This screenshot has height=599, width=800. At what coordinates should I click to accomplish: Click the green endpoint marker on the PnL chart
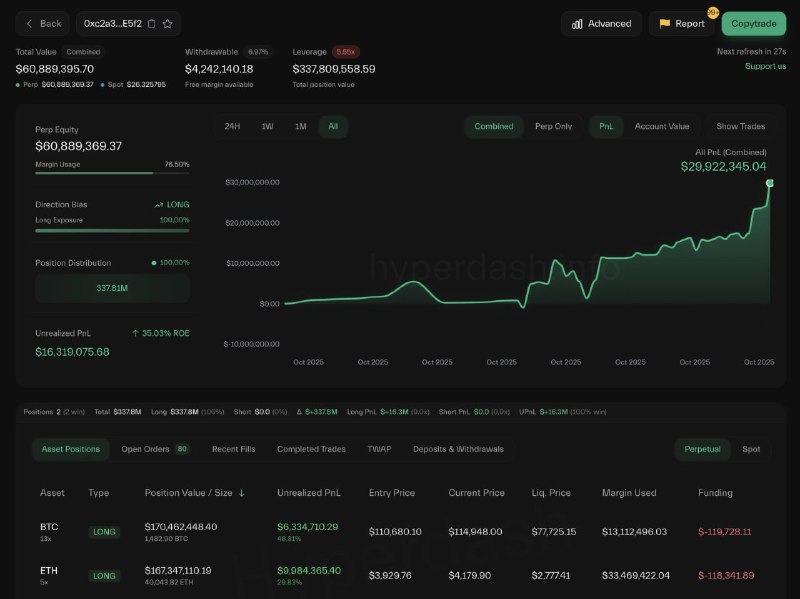click(771, 184)
